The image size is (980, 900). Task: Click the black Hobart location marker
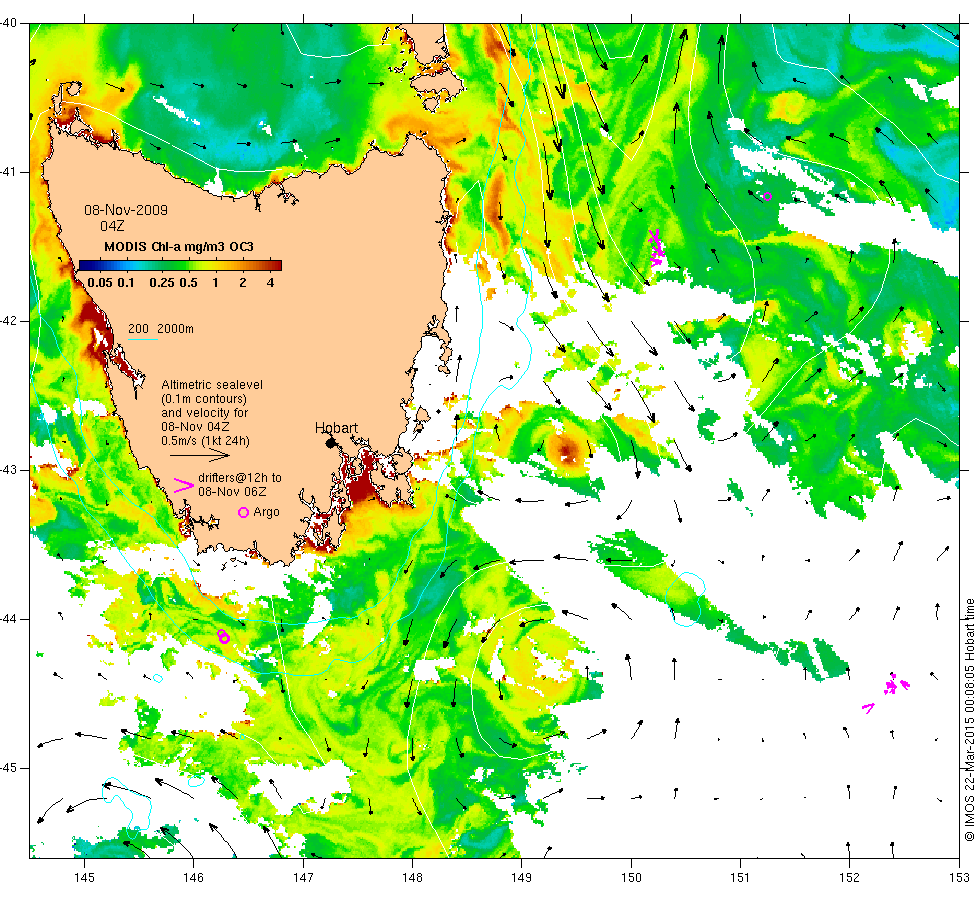click(x=331, y=443)
